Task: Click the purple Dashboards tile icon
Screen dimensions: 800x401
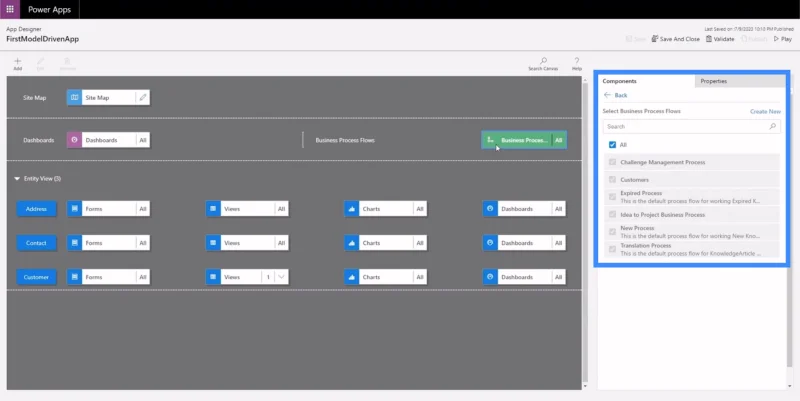Action: point(74,140)
